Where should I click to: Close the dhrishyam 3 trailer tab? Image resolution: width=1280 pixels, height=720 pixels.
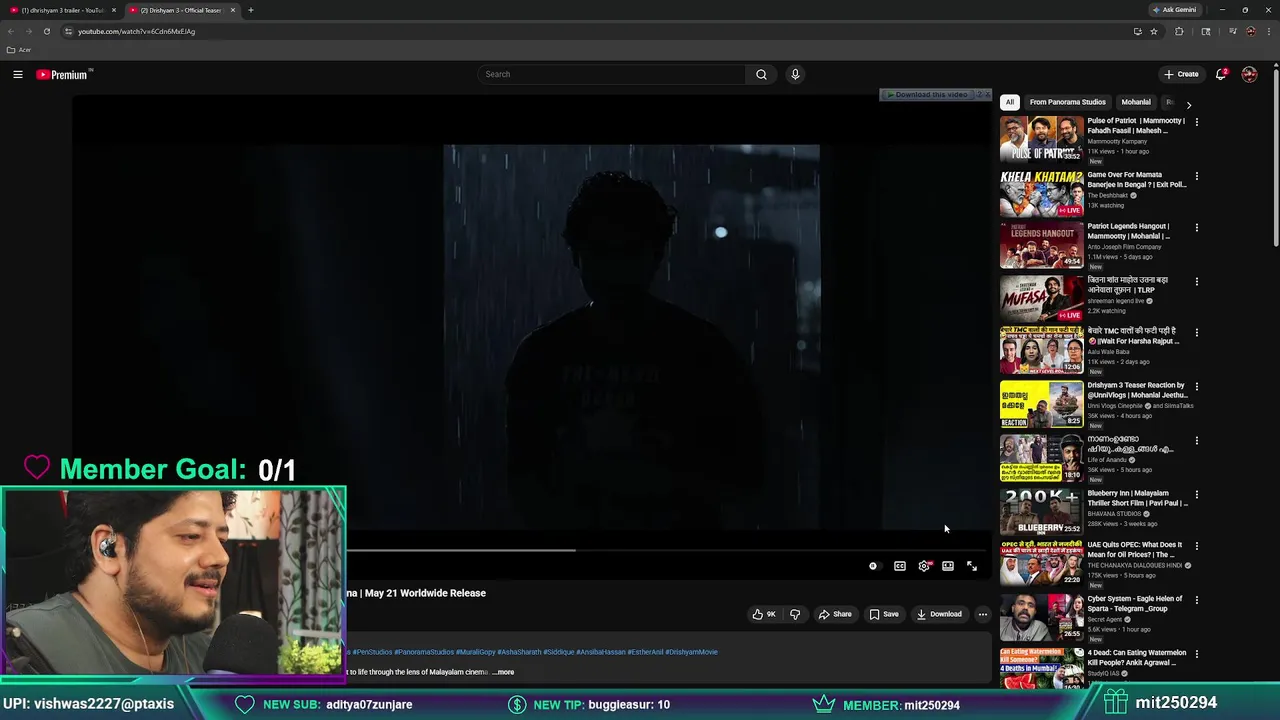pos(113,10)
